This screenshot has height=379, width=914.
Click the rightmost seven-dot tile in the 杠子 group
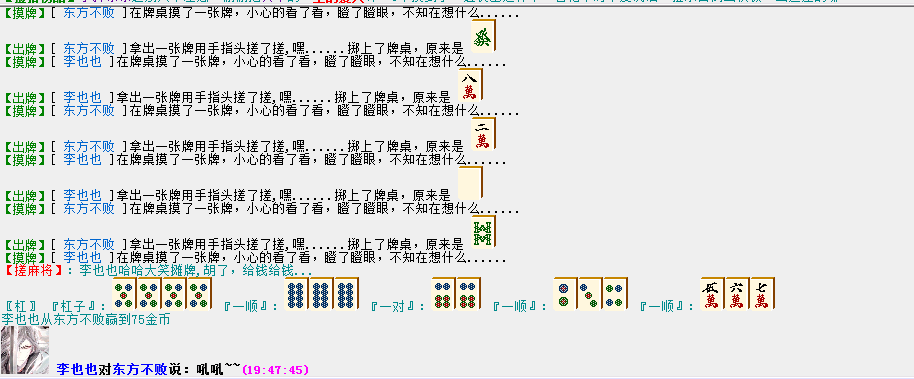tap(199, 293)
